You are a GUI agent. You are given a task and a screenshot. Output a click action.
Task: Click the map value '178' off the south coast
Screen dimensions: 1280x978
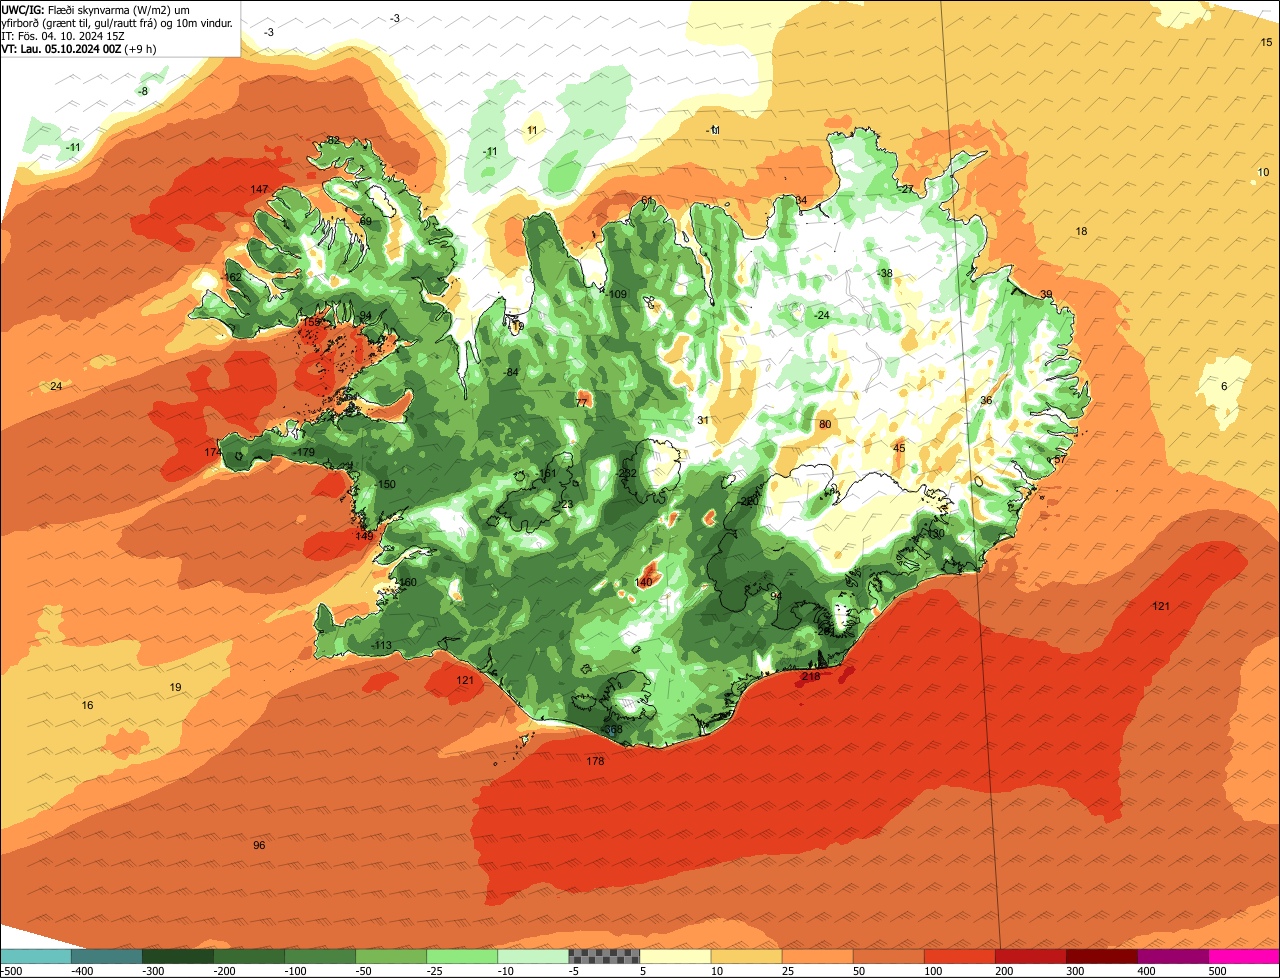[x=595, y=762]
